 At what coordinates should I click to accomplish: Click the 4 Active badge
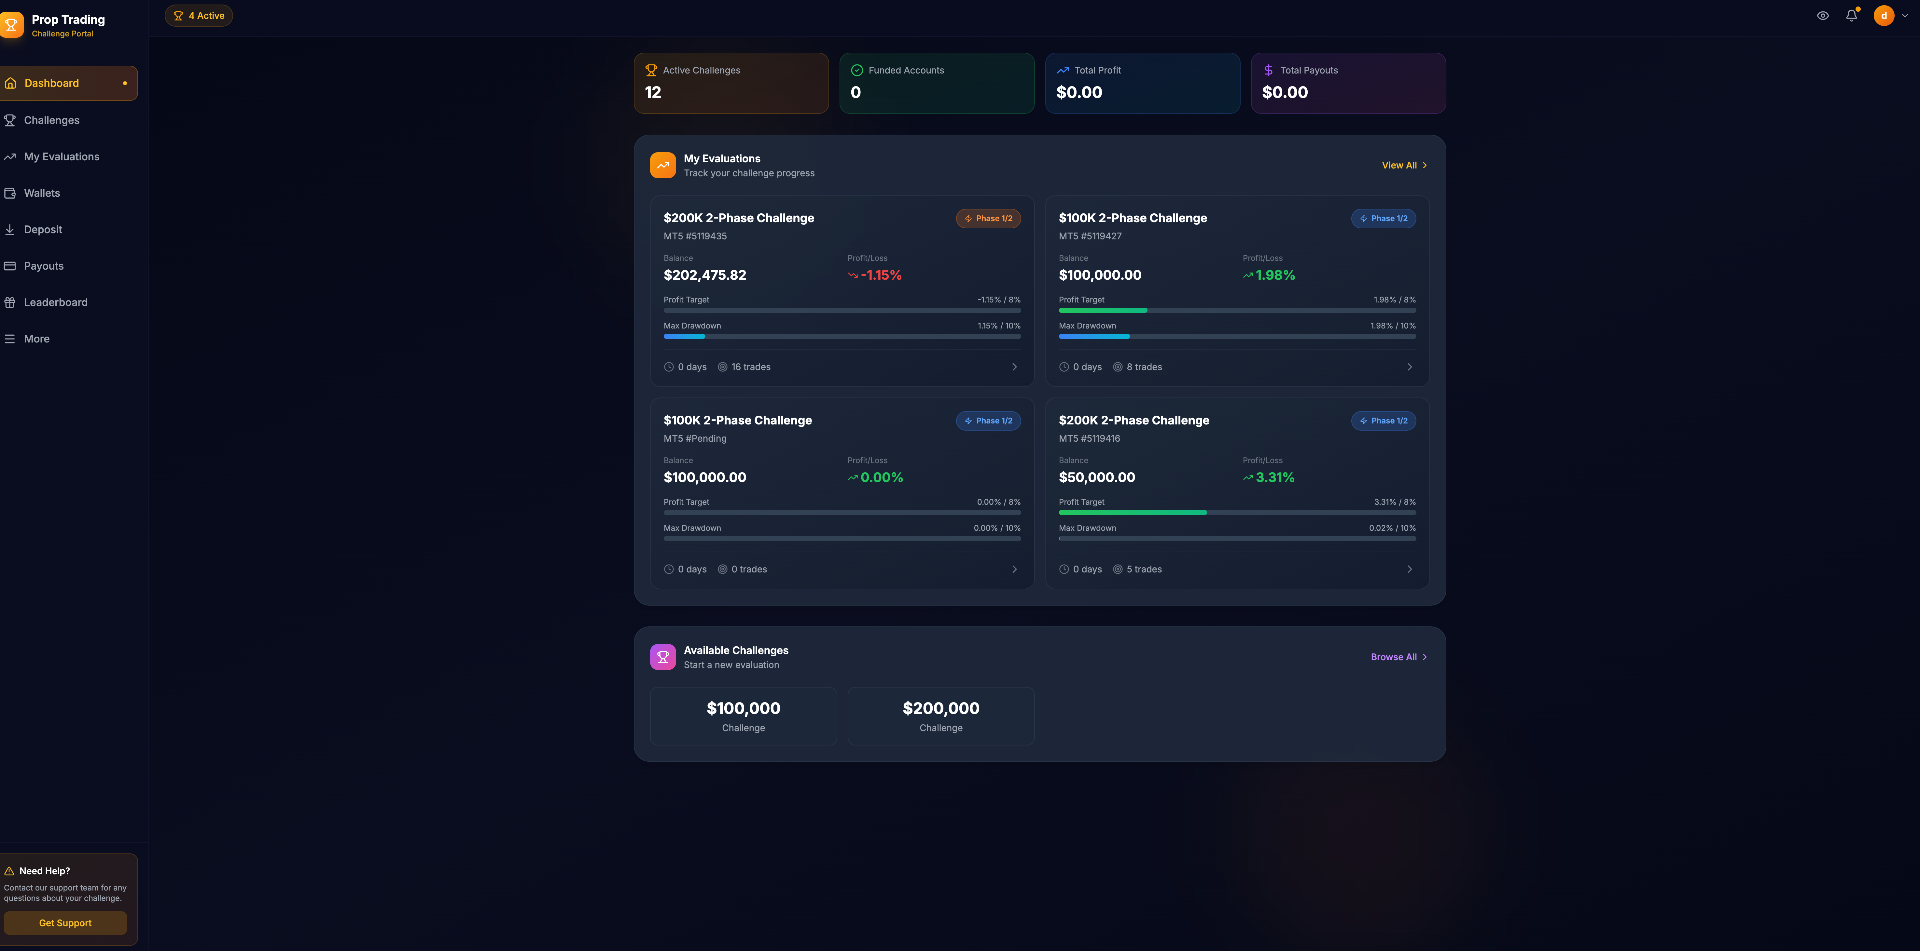tap(199, 16)
